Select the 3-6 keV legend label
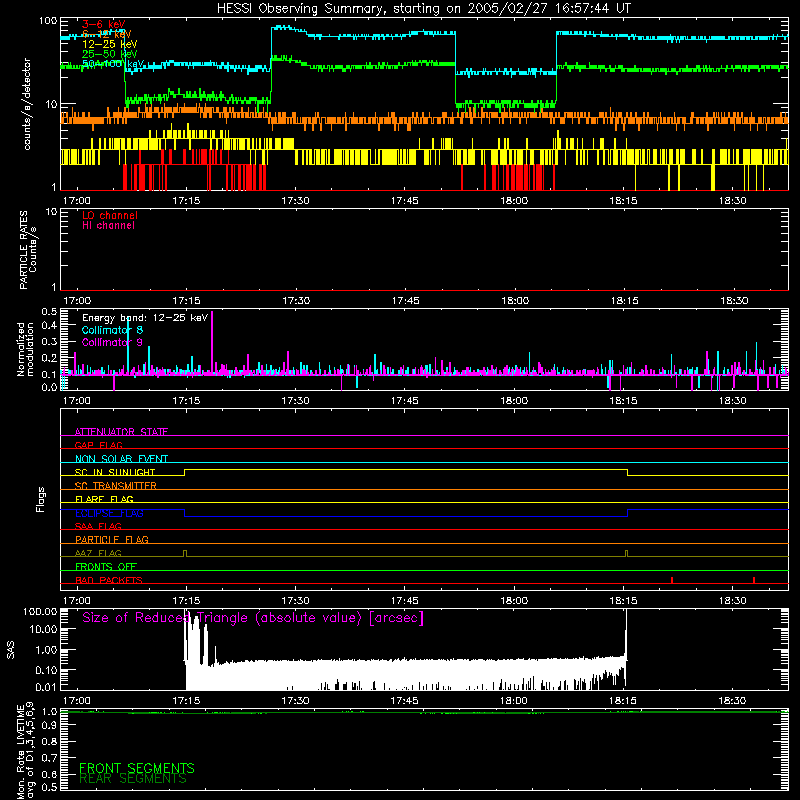 (103, 24)
